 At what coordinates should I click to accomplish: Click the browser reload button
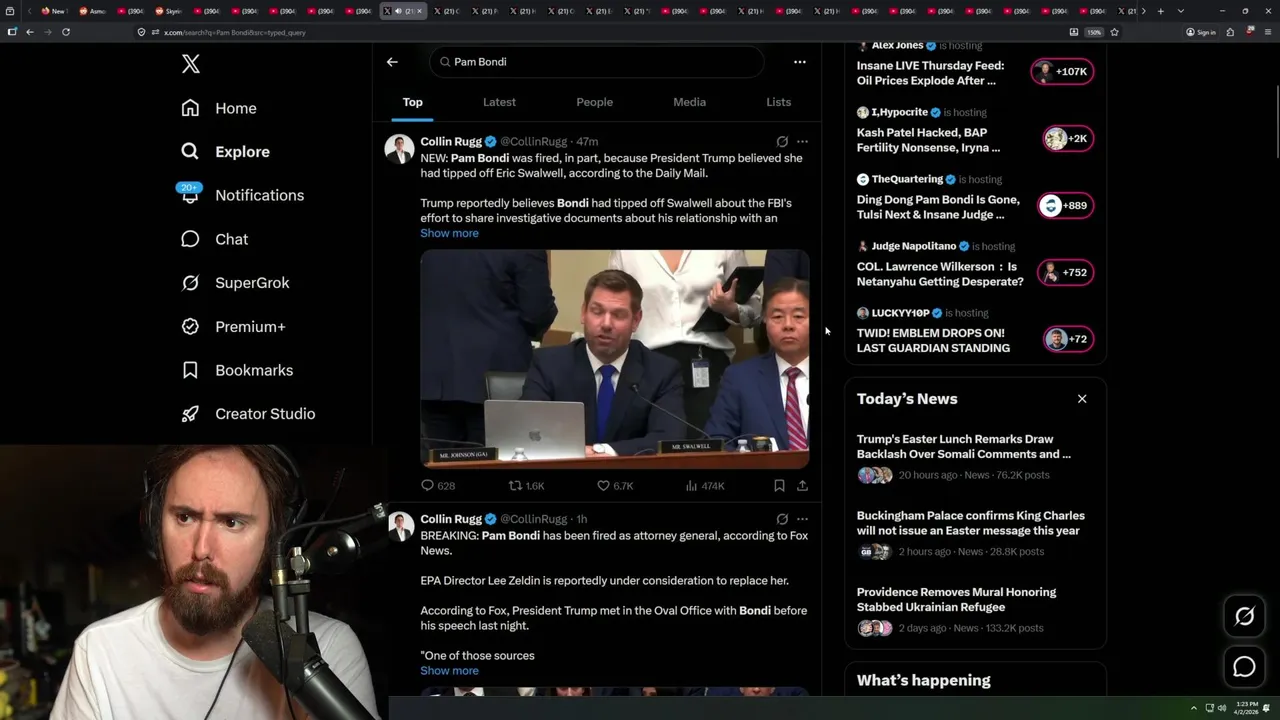pyautogui.click(x=66, y=32)
